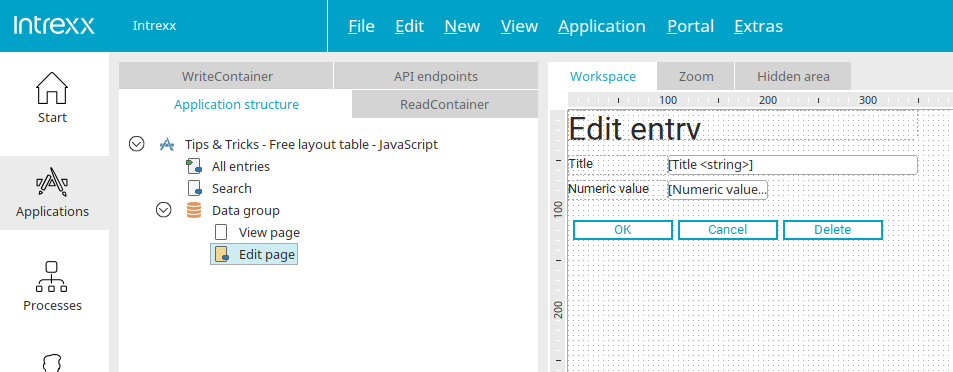Viewport: 953px width, 372px height.
Task: Open the Processes module
Action: click(x=52, y=286)
